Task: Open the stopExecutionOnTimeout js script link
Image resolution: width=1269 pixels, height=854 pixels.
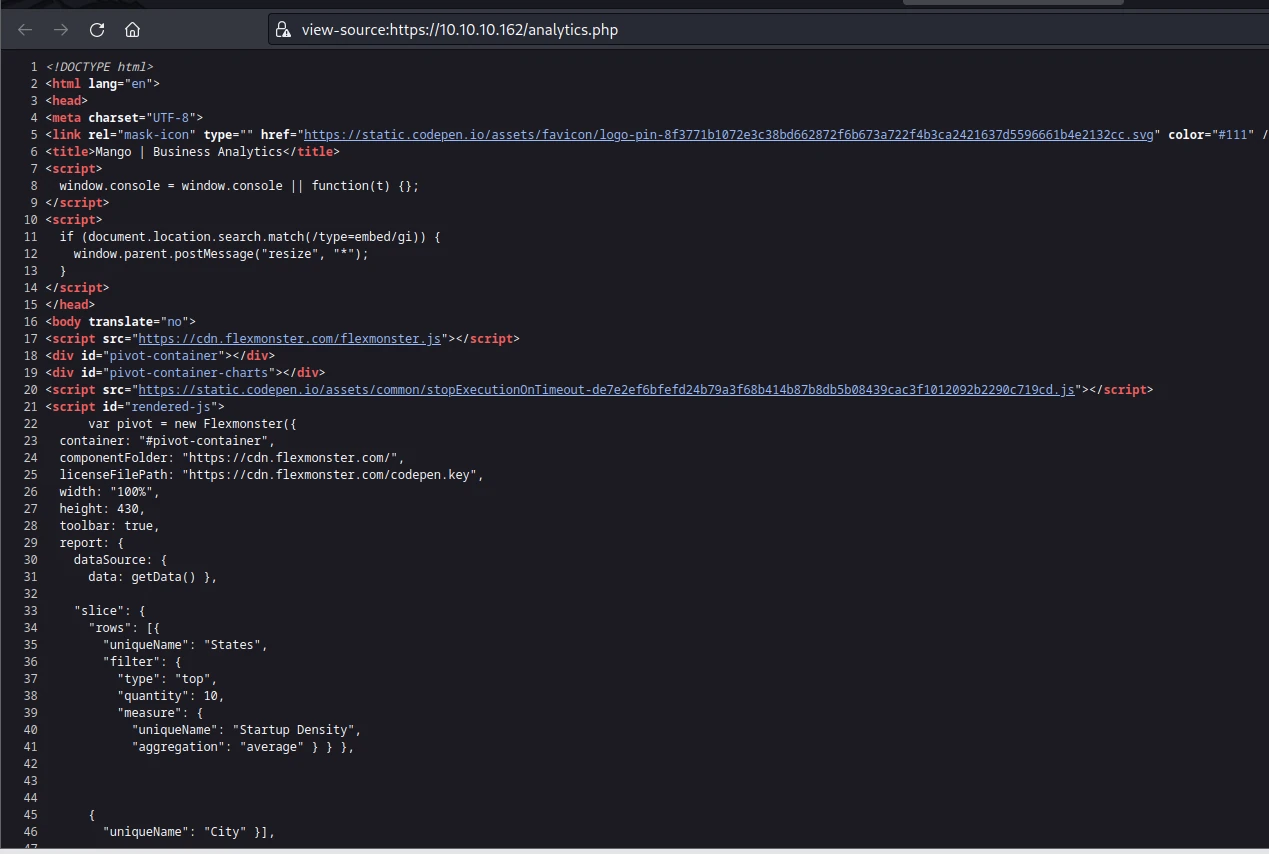Action: coord(606,389)
